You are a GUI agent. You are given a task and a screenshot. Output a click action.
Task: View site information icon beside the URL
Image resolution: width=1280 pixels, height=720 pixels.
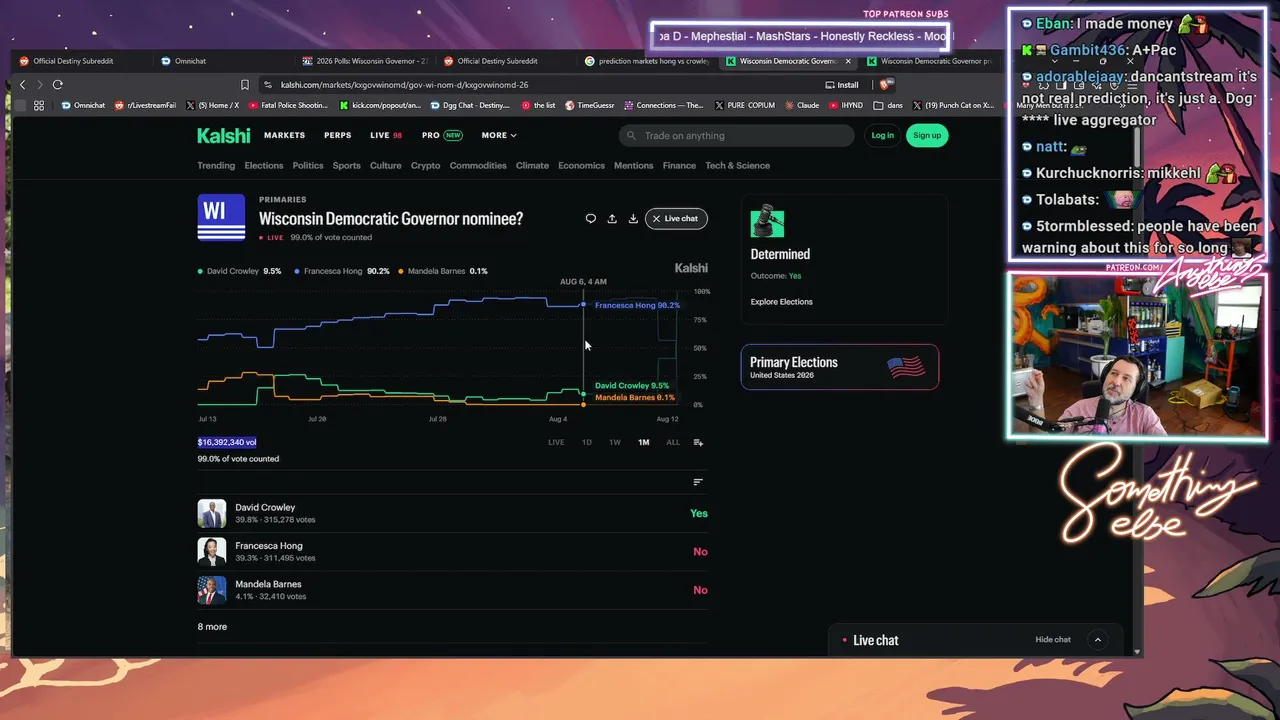tap(267, 85)
